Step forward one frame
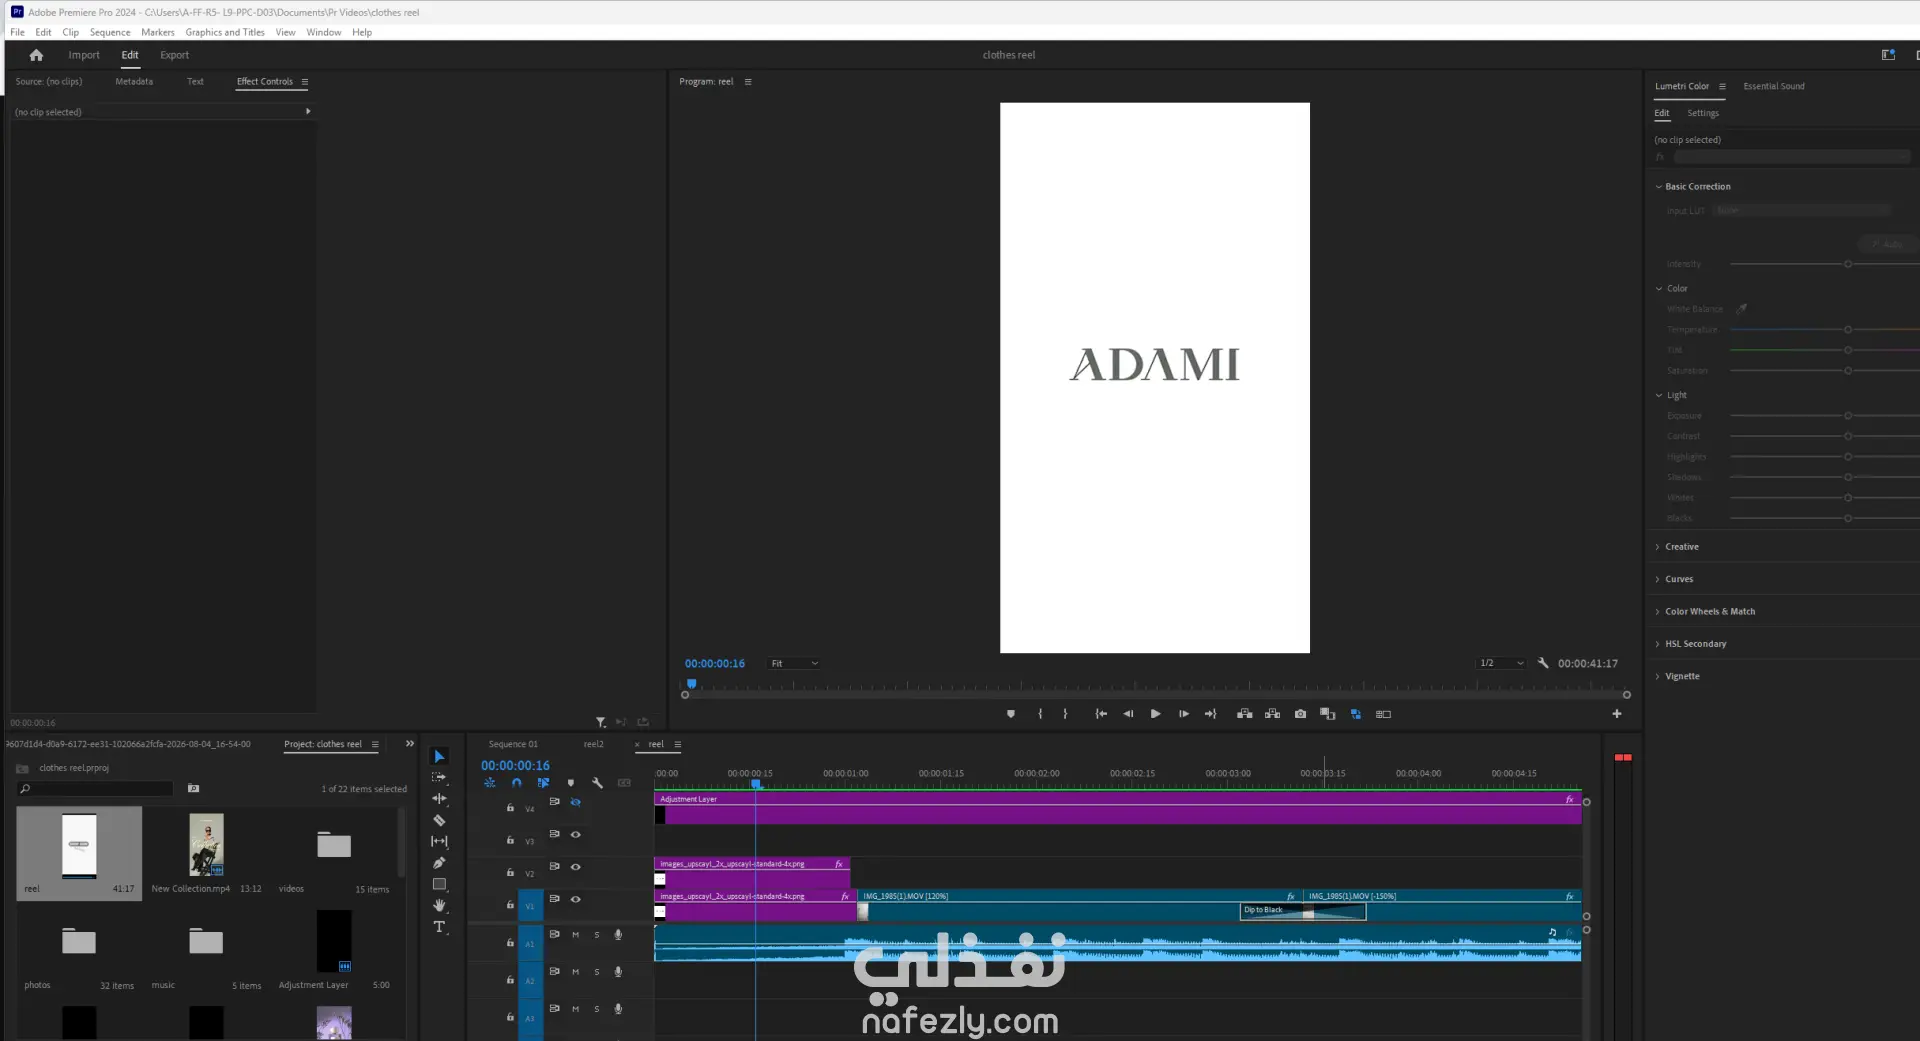This screenshot has height=1041, width=1920. coord(1184,714)
